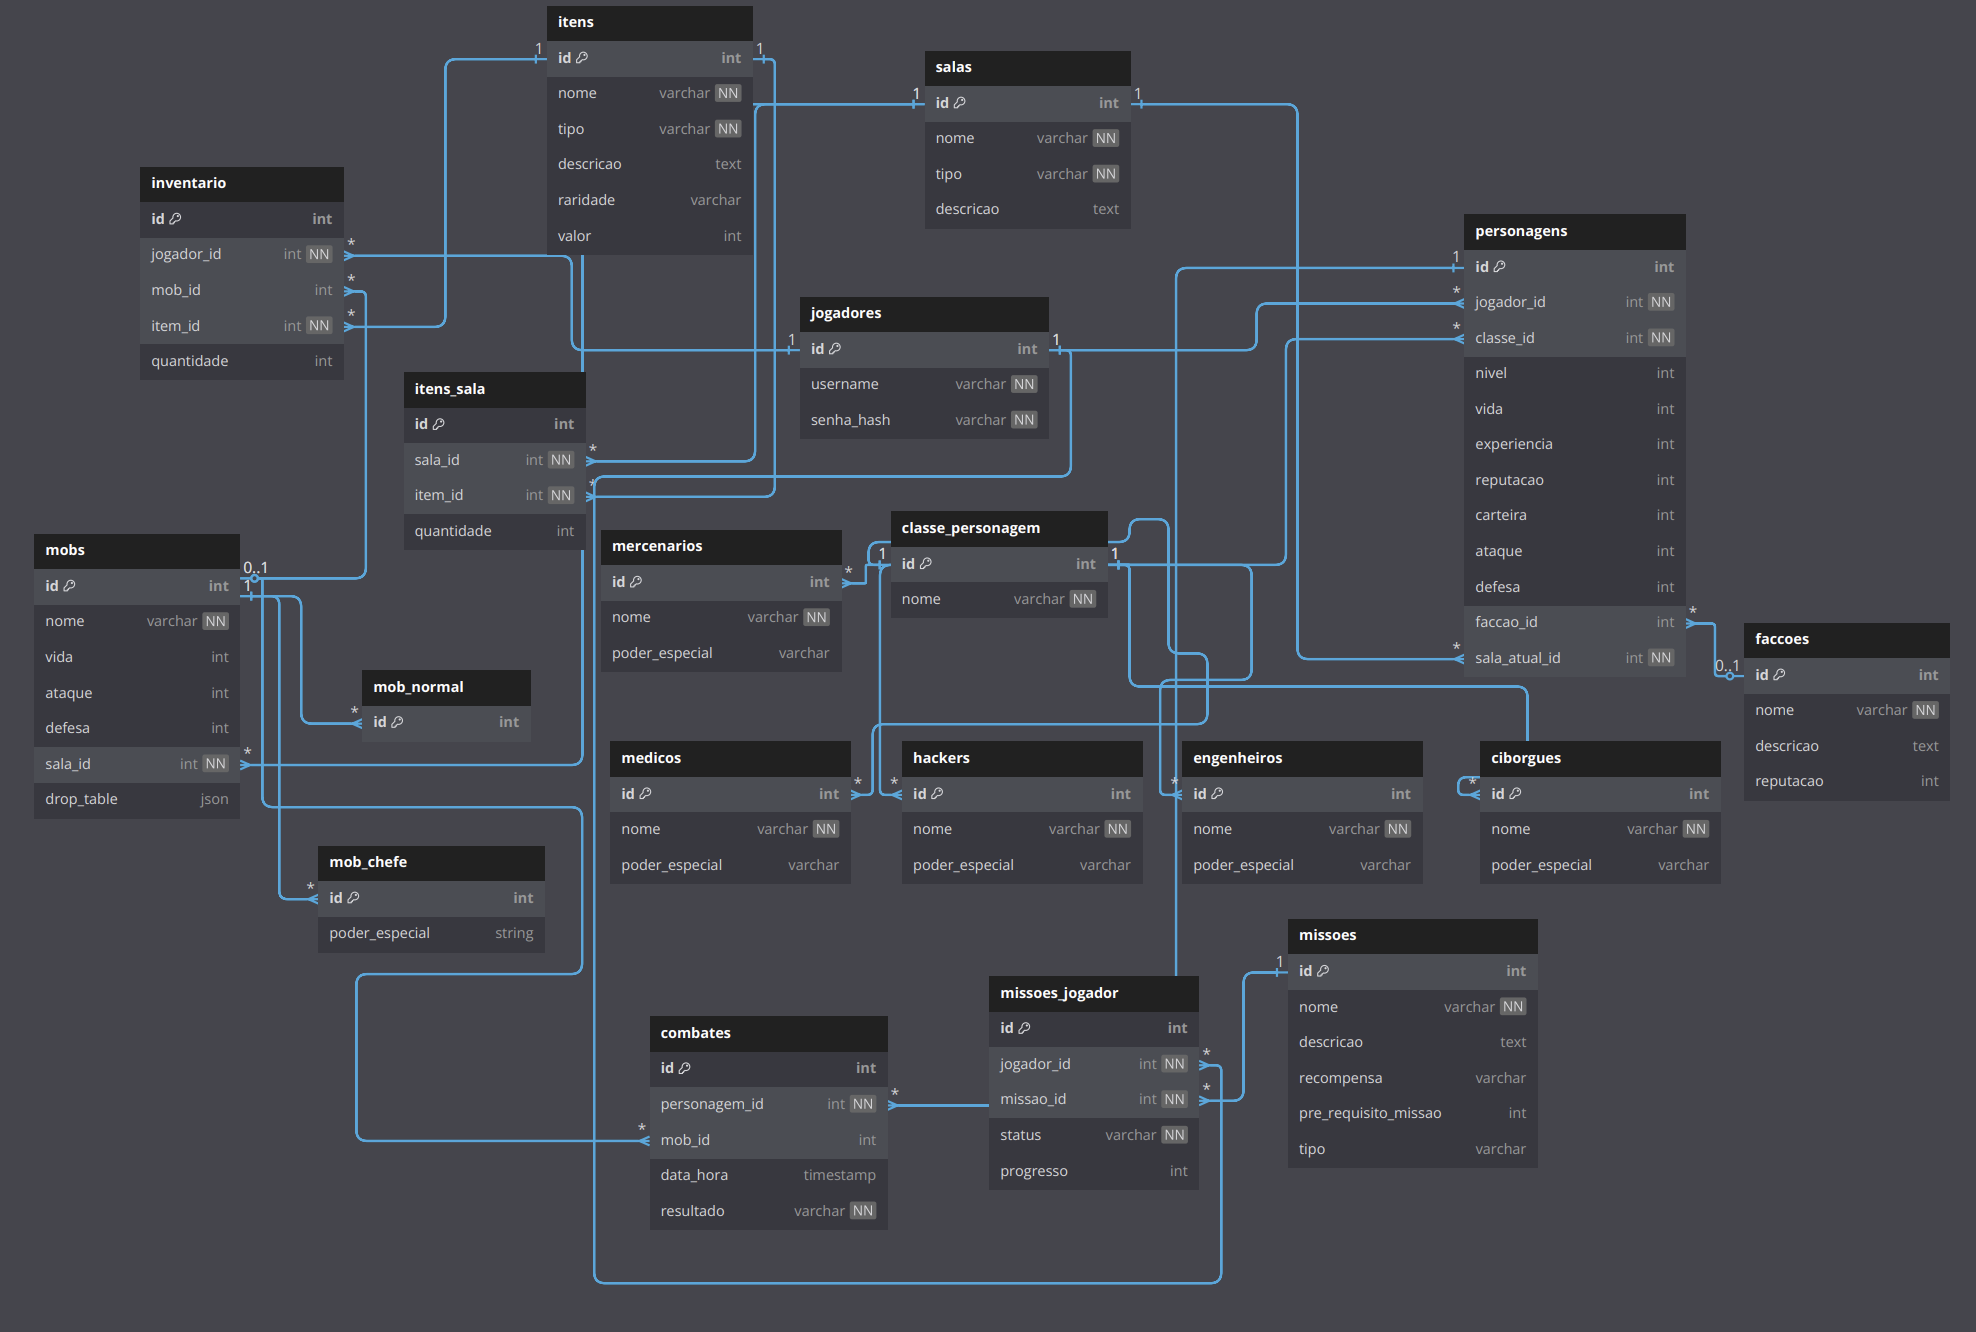Click the key icon in itens id row
This screenshot has width=1976, height=1332.
(582, 58)
